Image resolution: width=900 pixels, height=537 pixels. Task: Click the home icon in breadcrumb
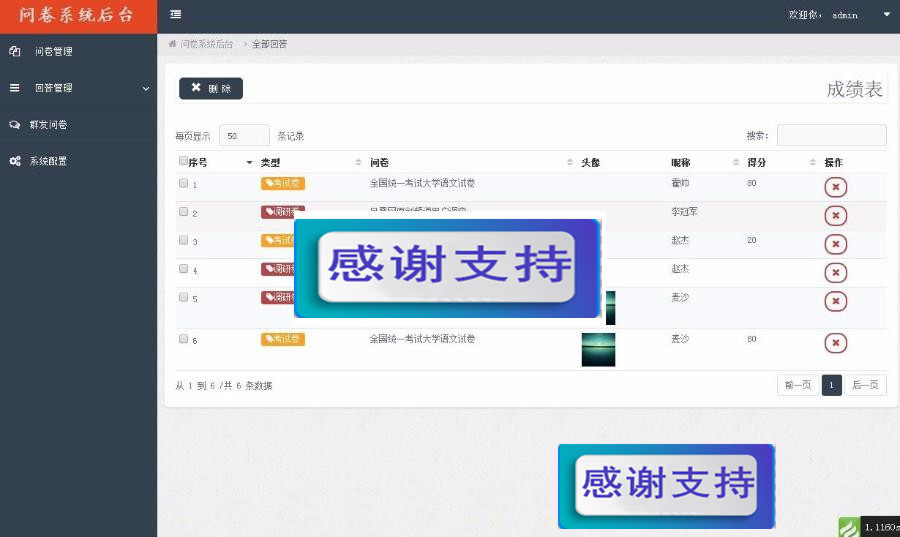click(x=172, y=44)
